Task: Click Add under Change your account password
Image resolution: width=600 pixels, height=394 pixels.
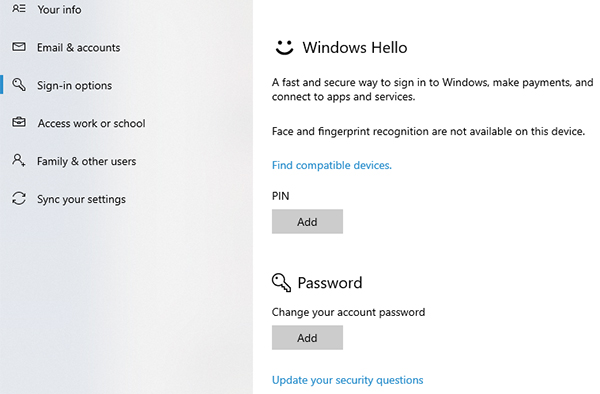Action: [307, 338]
